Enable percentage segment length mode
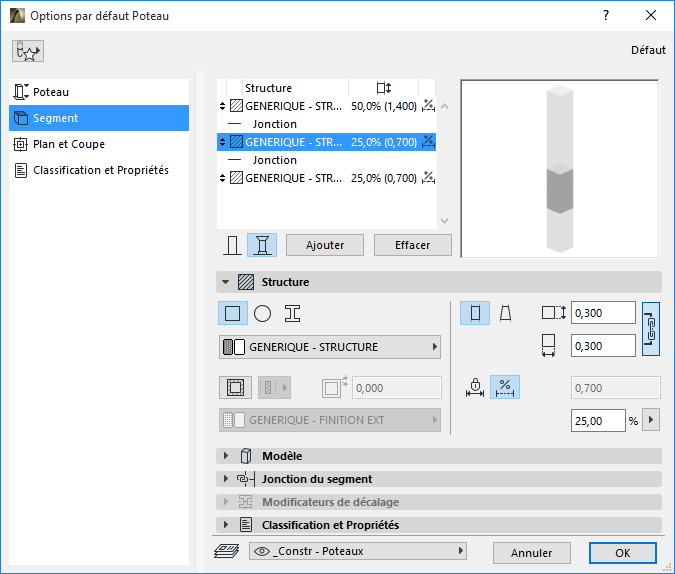Image resolution: width=675 pixels, height=574 pixels. coord(505,388)
